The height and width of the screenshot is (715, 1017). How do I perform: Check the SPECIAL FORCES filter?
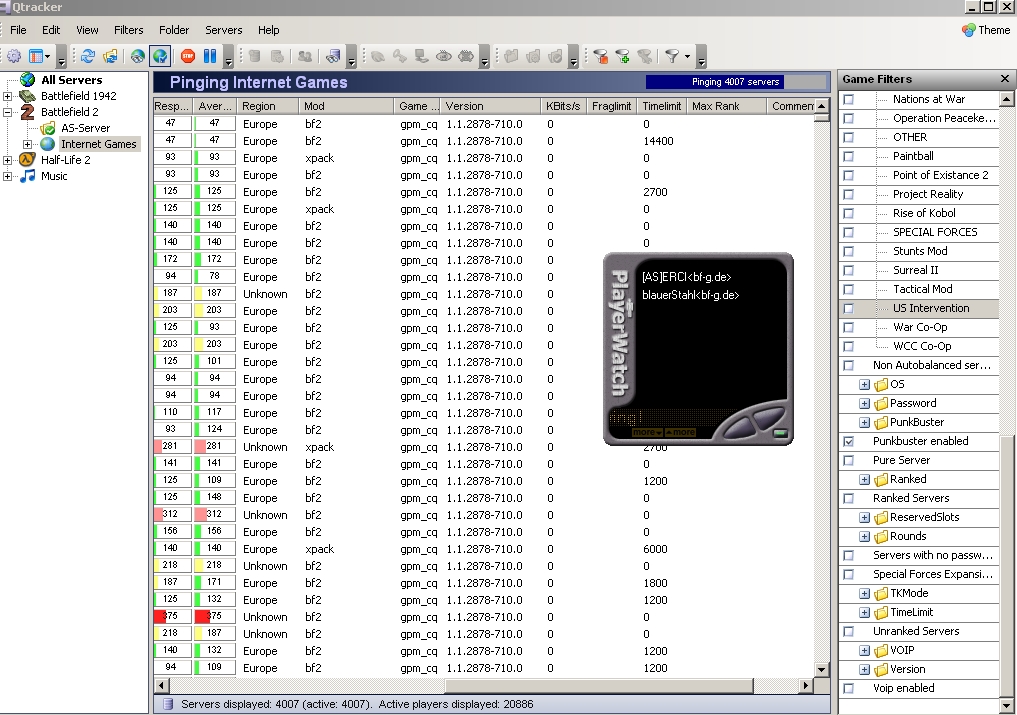(x=848, y=232)
